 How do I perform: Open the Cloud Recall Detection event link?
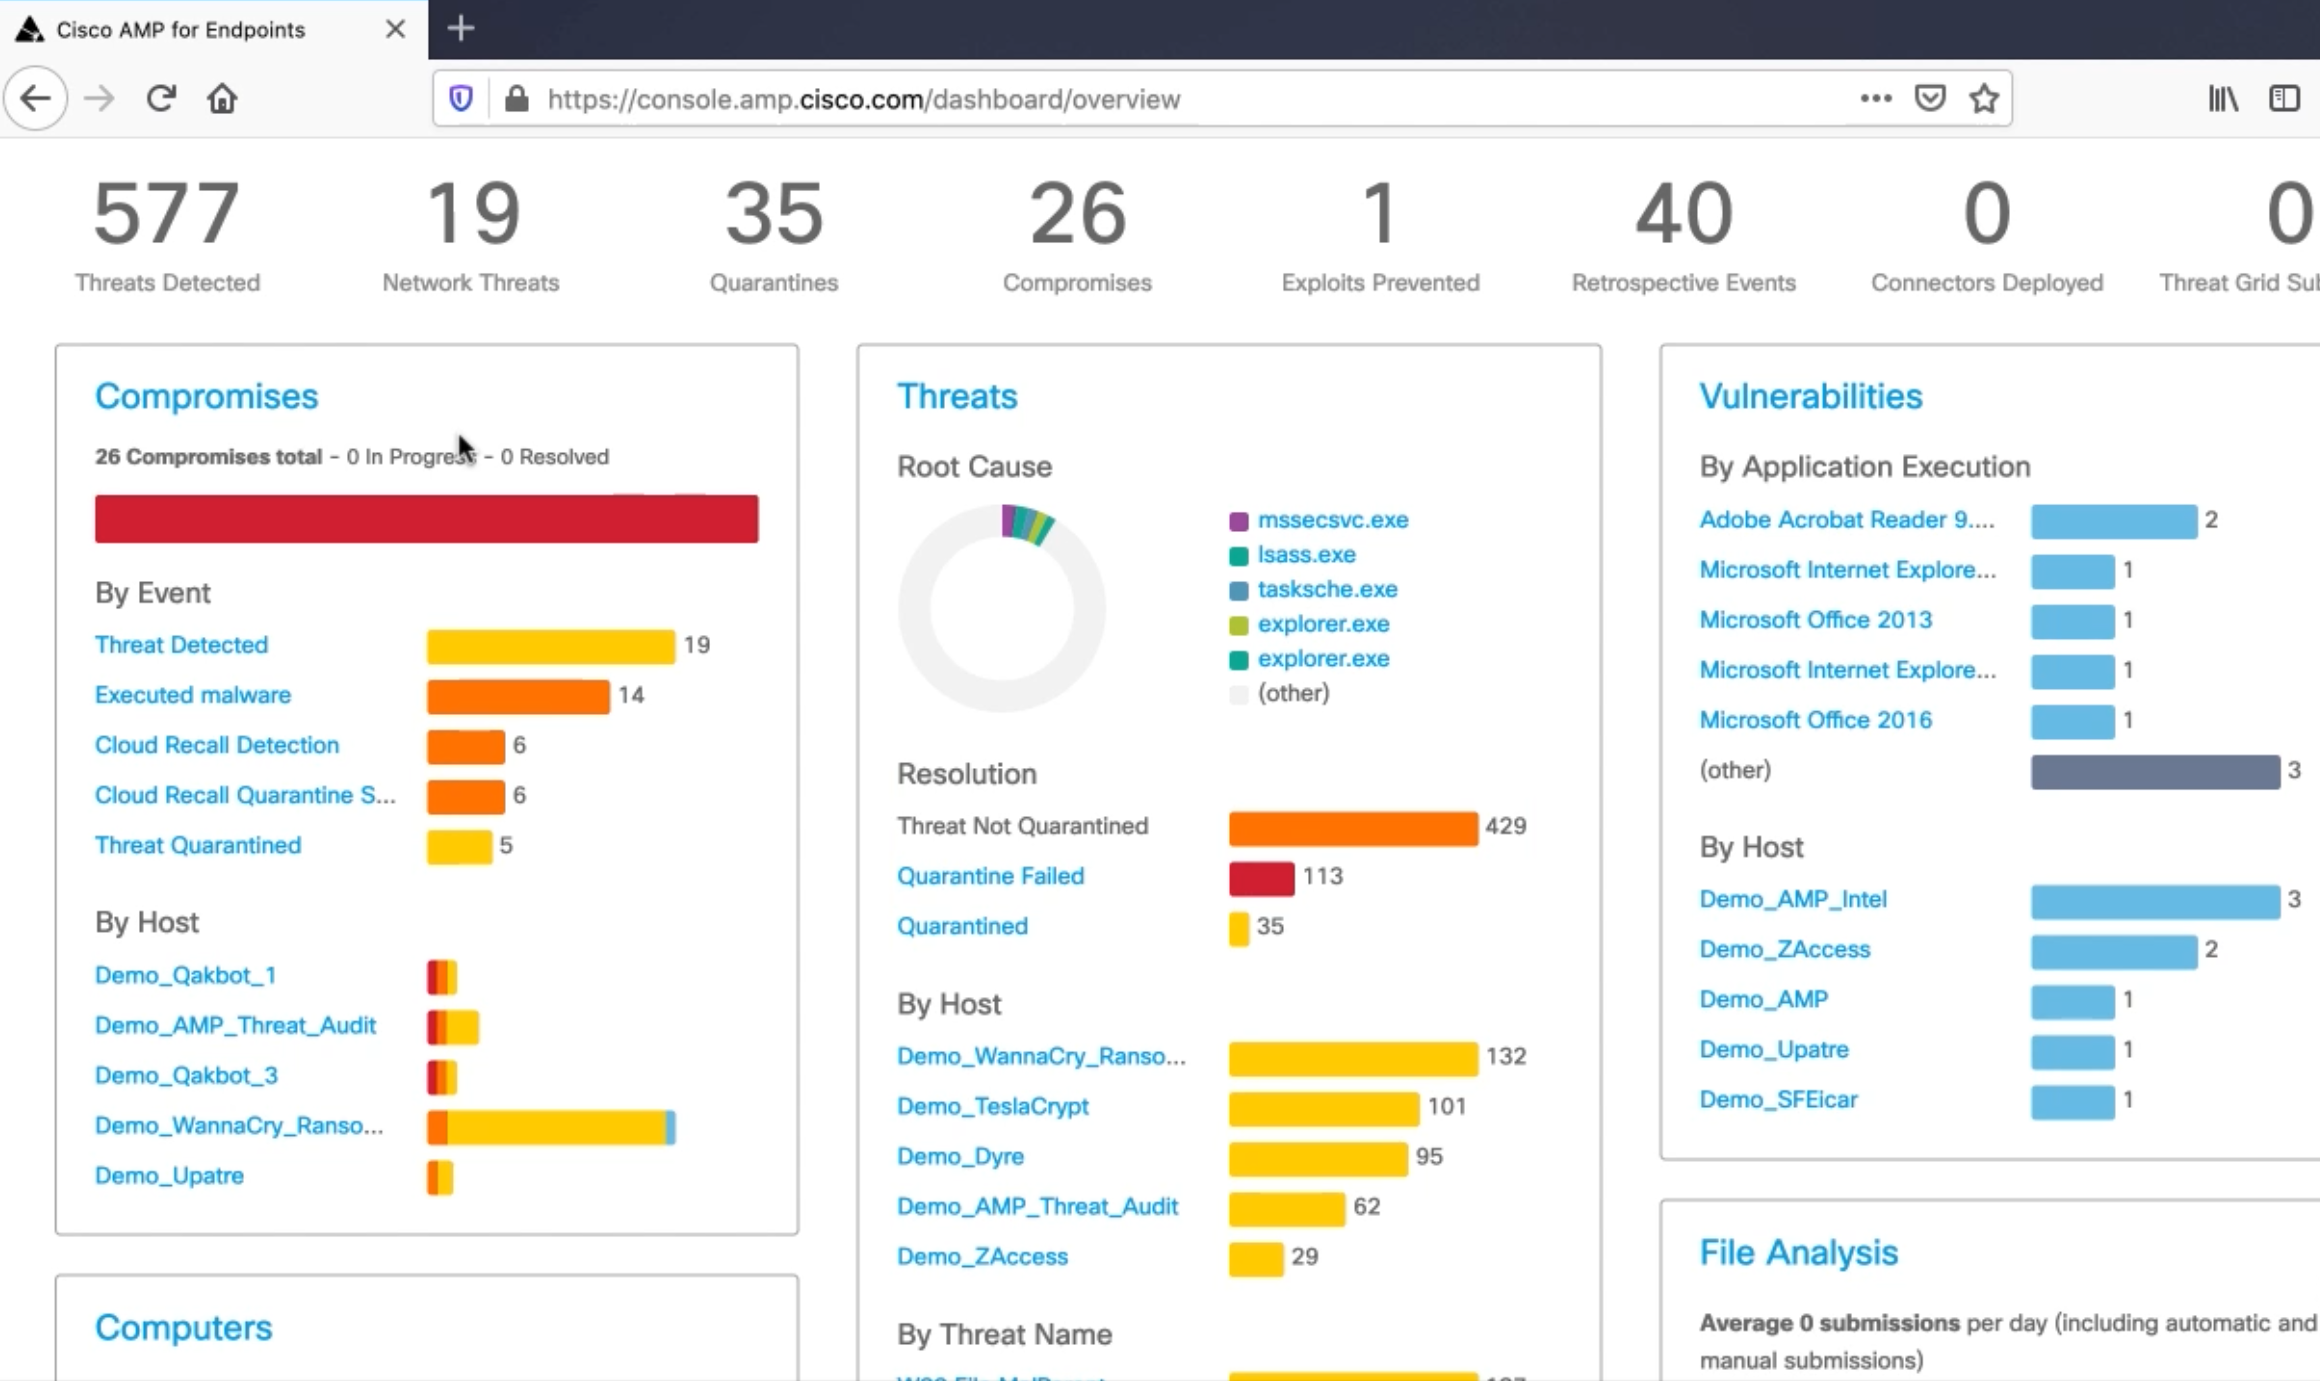click(x=217, y=744)
